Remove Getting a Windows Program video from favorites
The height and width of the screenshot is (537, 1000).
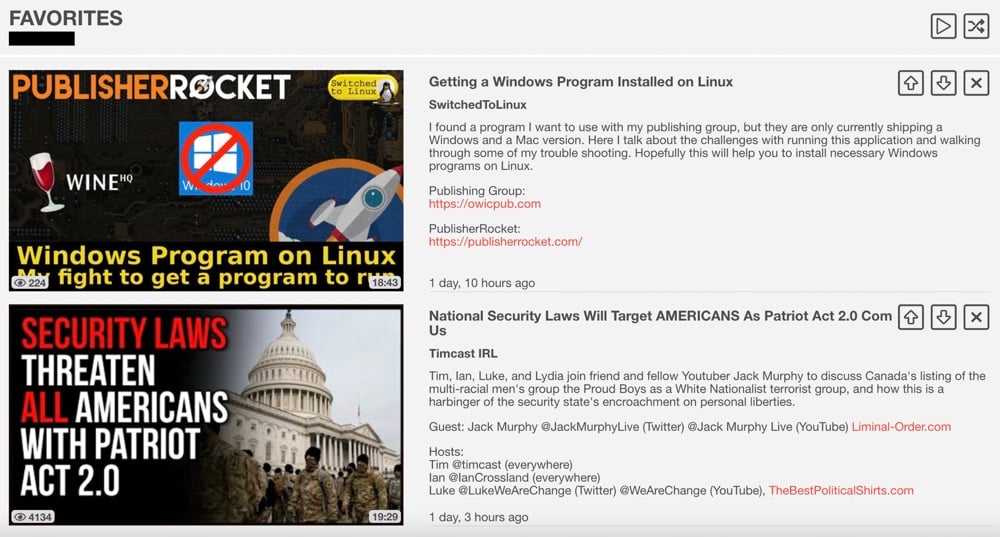point(976,83)
